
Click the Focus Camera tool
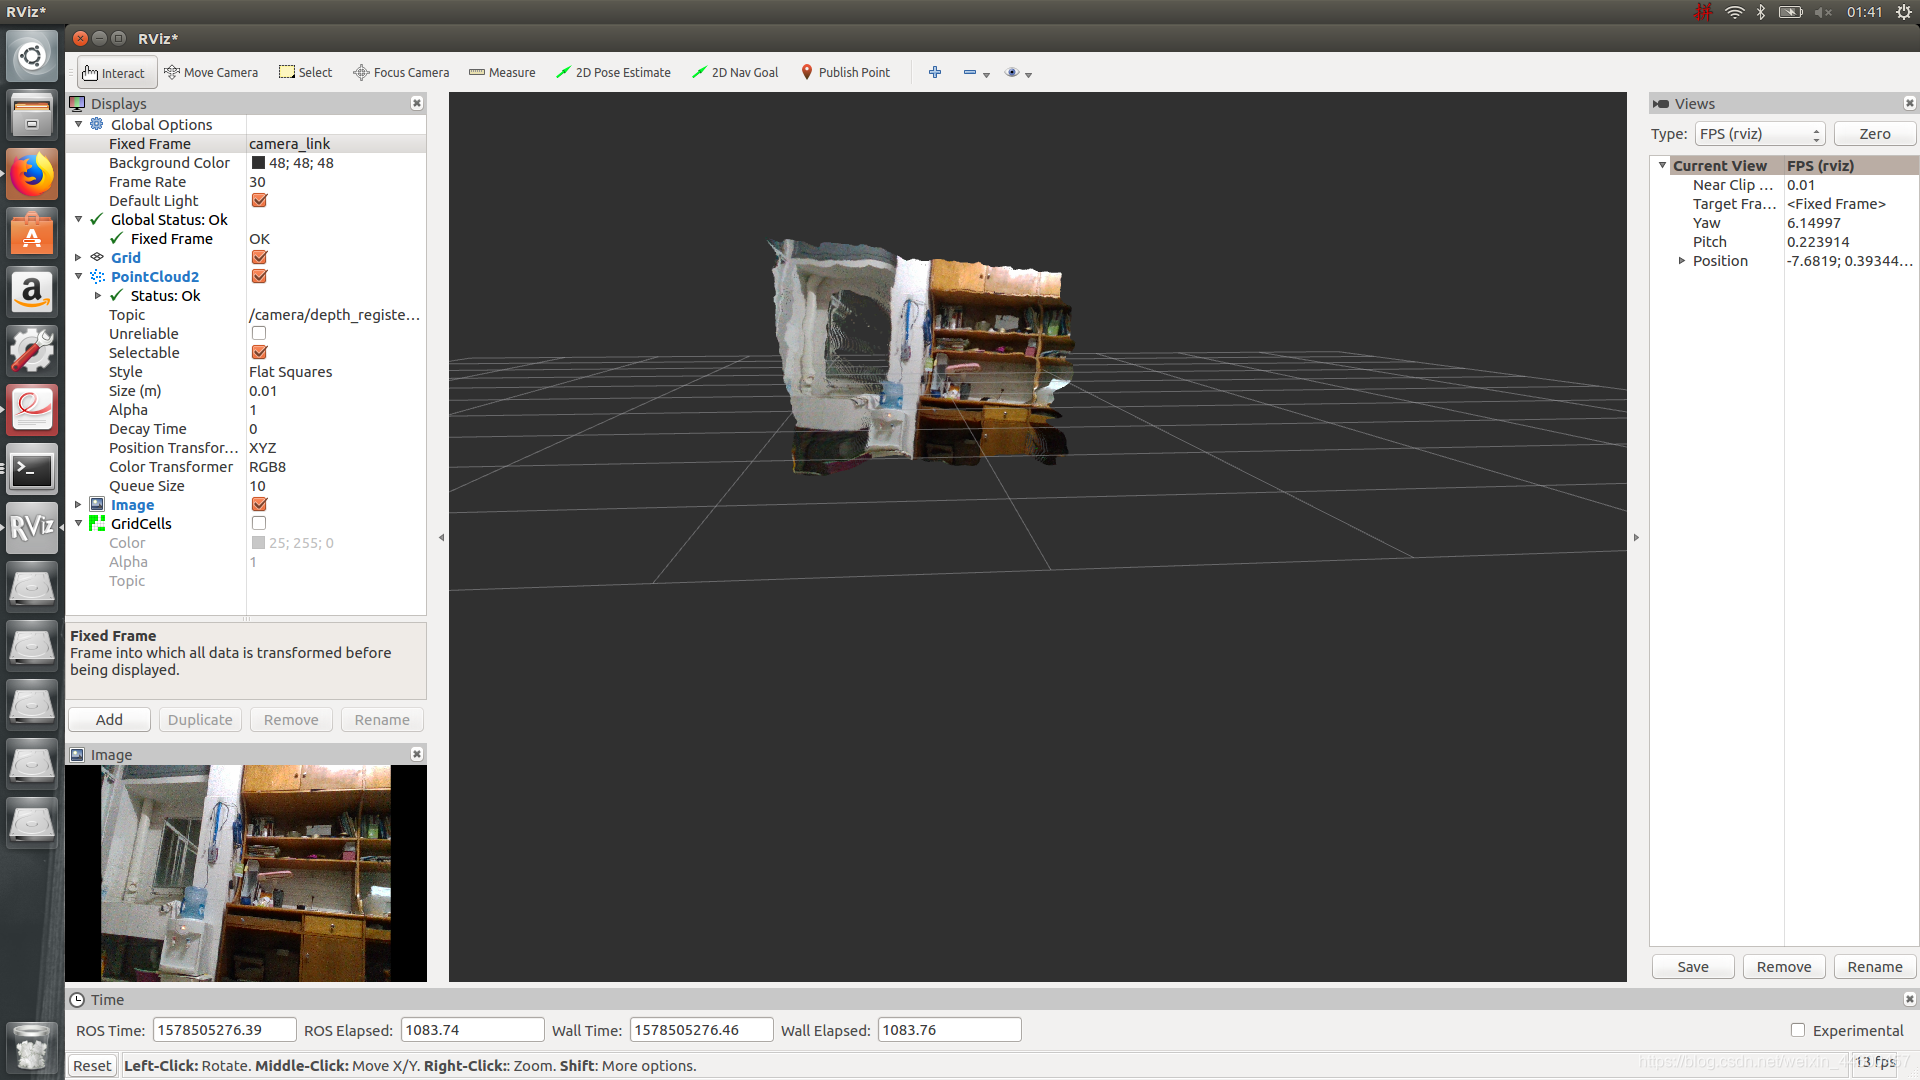(x=401, y=72)
